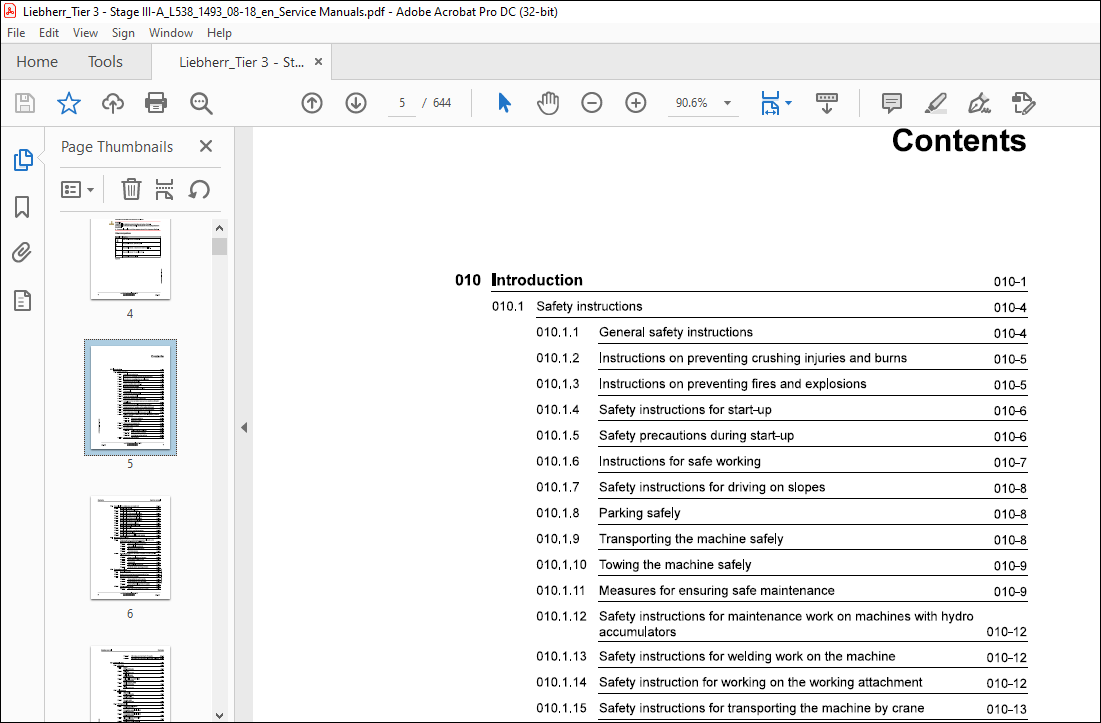Click the thumbnails scrollbar up arrow

[x=219, y=228]
